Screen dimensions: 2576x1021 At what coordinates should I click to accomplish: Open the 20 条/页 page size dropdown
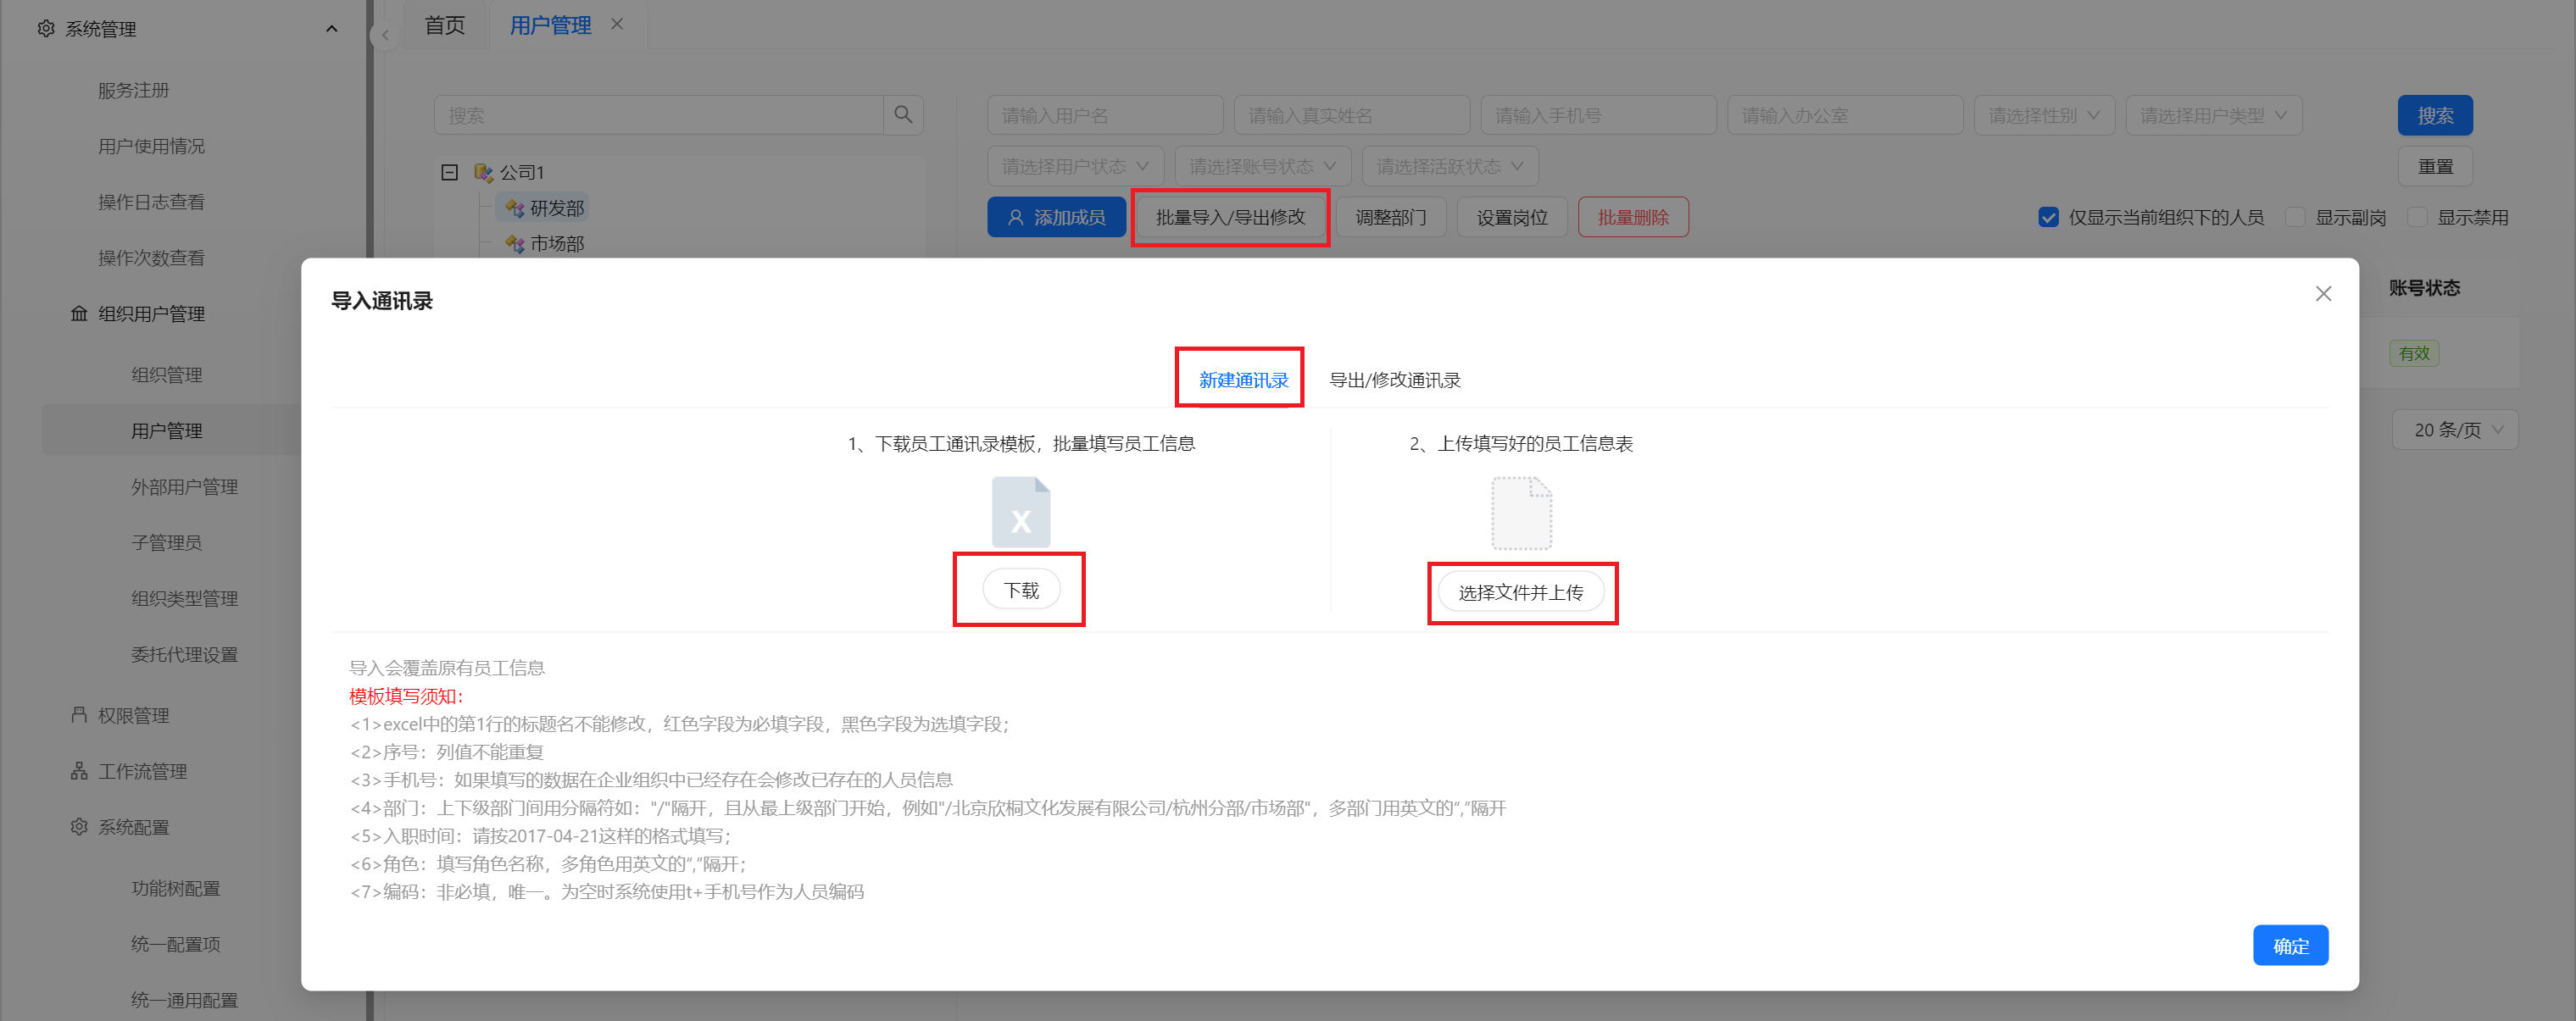coord(2454,430)
